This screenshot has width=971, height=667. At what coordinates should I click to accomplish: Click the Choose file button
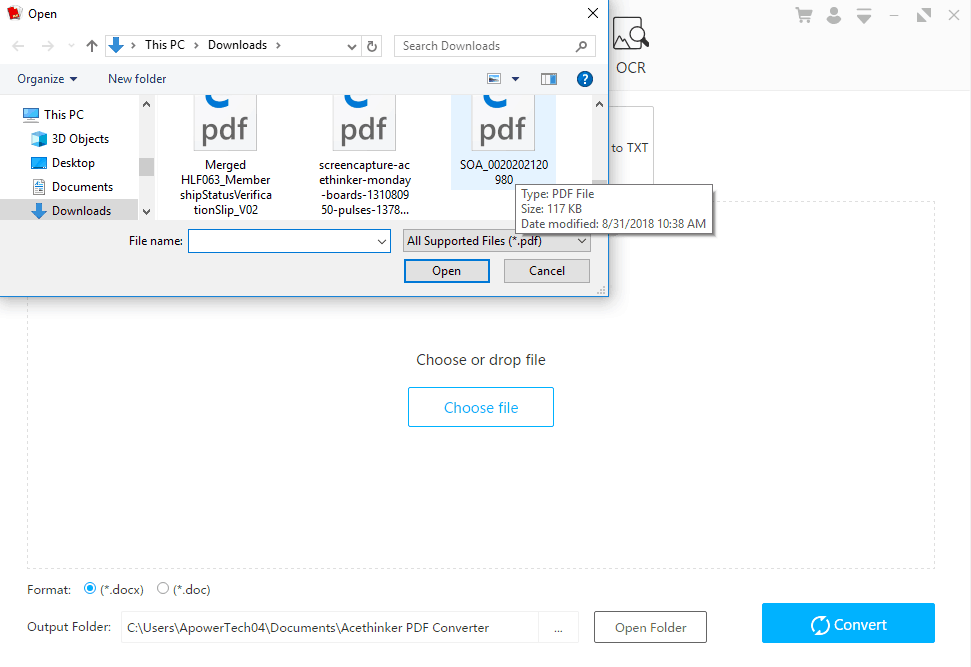click(481, 407)
